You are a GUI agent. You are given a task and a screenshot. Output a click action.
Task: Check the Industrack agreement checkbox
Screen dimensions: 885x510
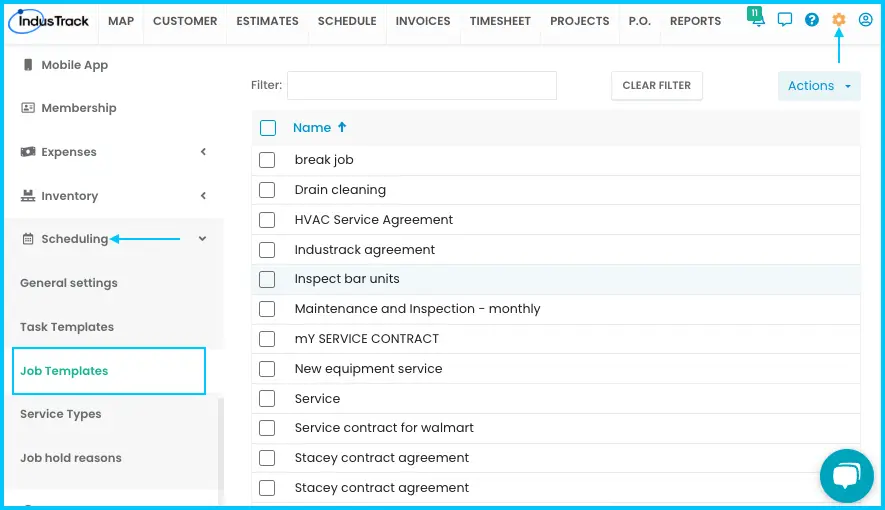point(267,249)
